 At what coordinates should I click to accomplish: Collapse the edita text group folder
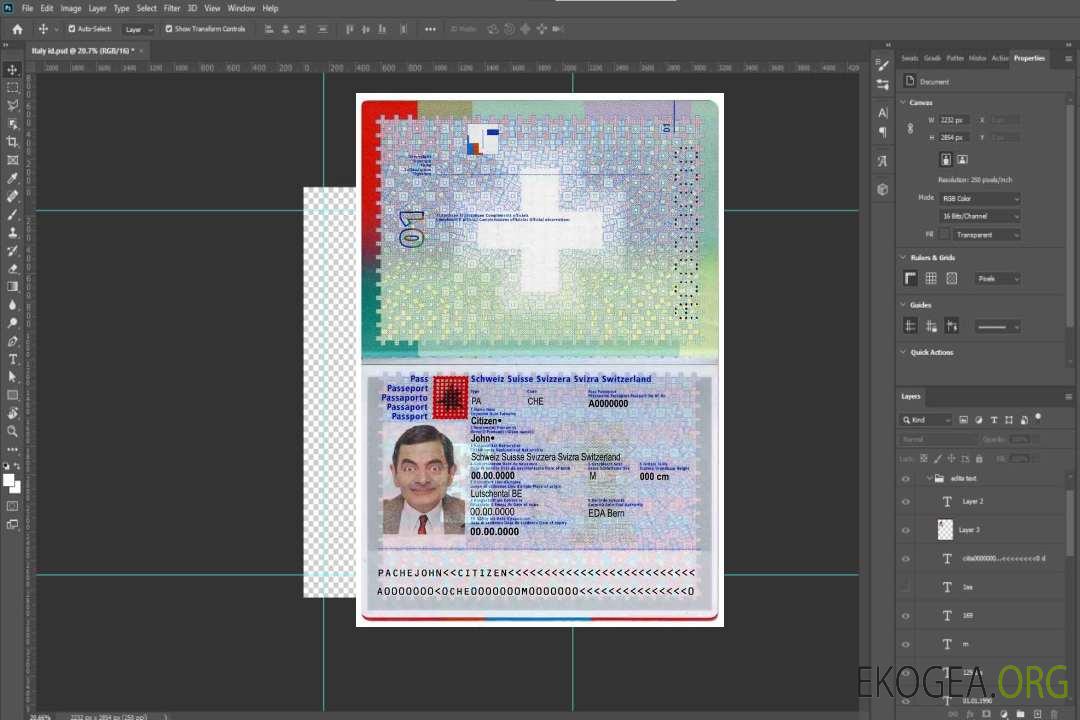tap(929, 479)
